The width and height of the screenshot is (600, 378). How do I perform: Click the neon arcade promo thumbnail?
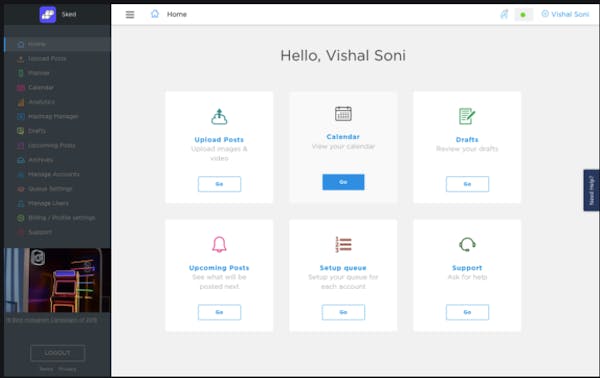tap(57, 280)
